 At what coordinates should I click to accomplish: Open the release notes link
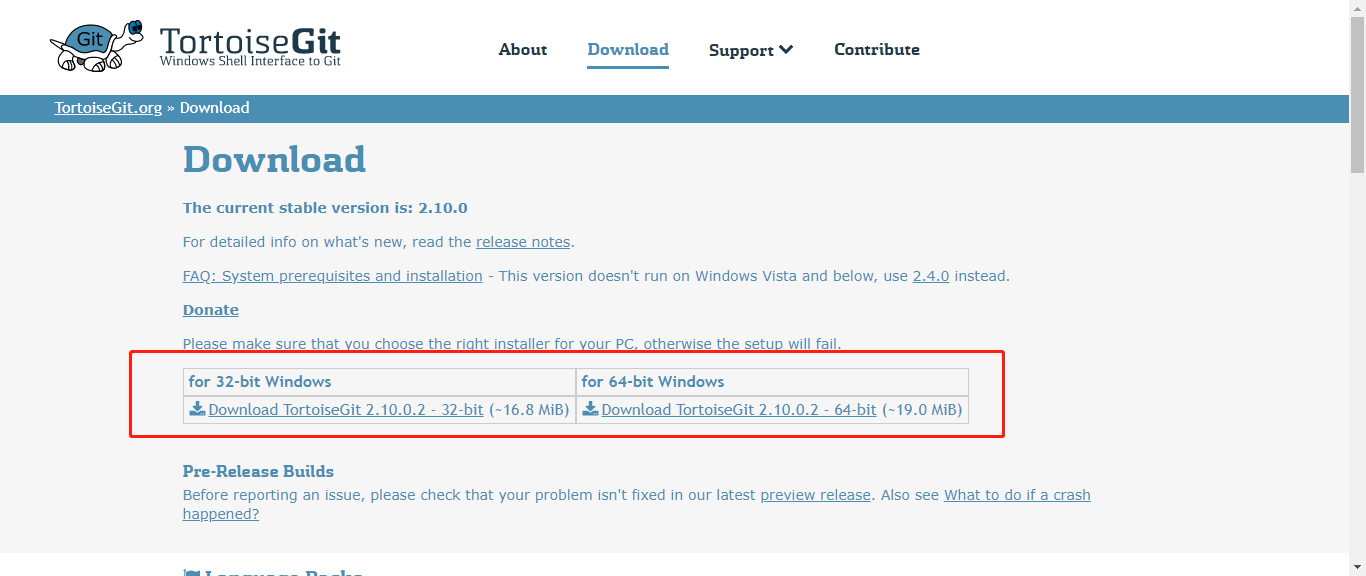tap(523, 242)
